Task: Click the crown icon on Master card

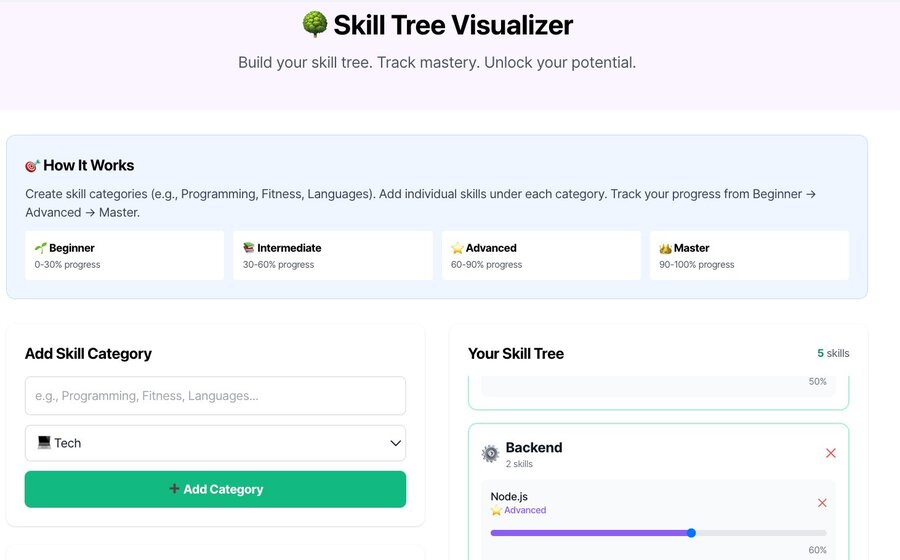Action: 665,248
